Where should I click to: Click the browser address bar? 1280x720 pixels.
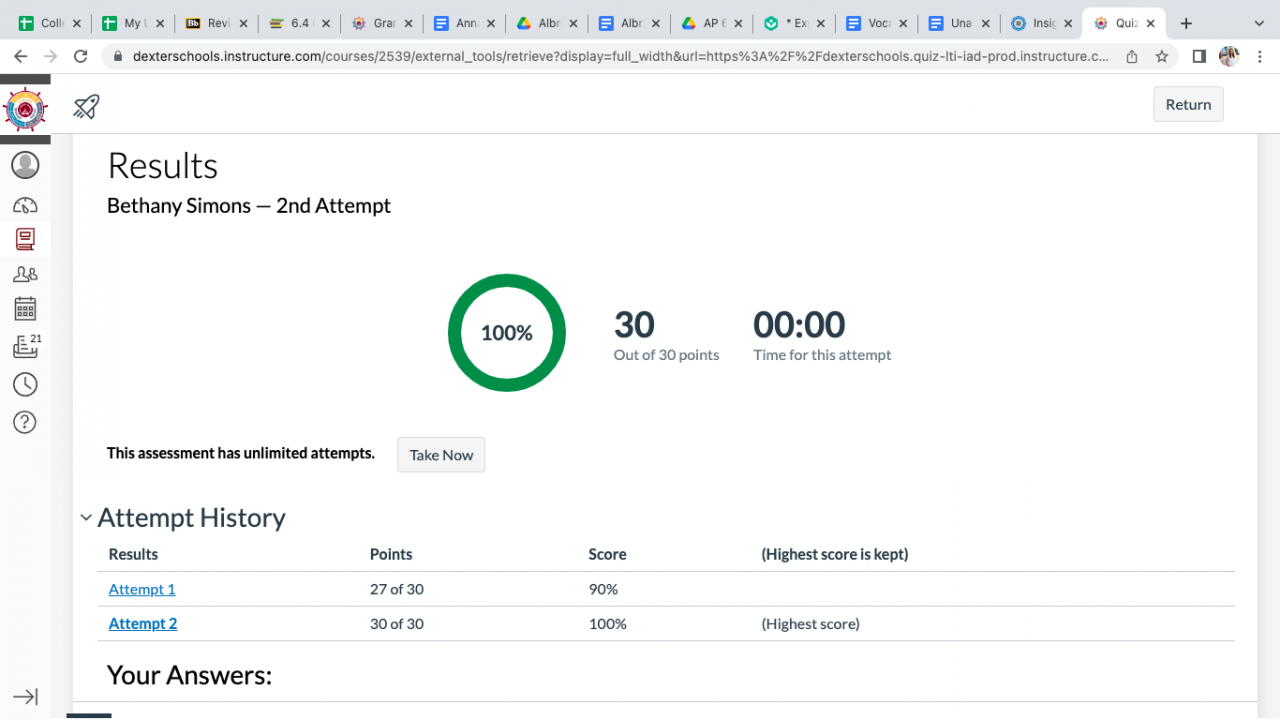pyautogui.click(x=620, y=57)
